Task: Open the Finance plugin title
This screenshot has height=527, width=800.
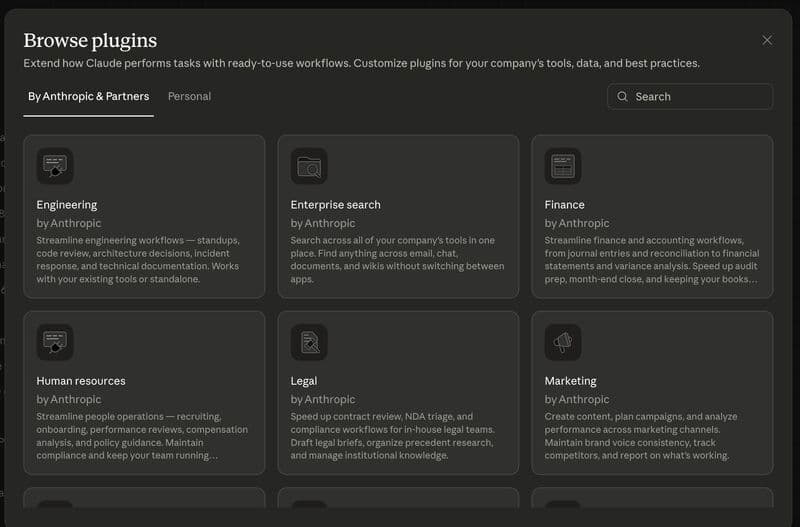Action: pos(565,205)
